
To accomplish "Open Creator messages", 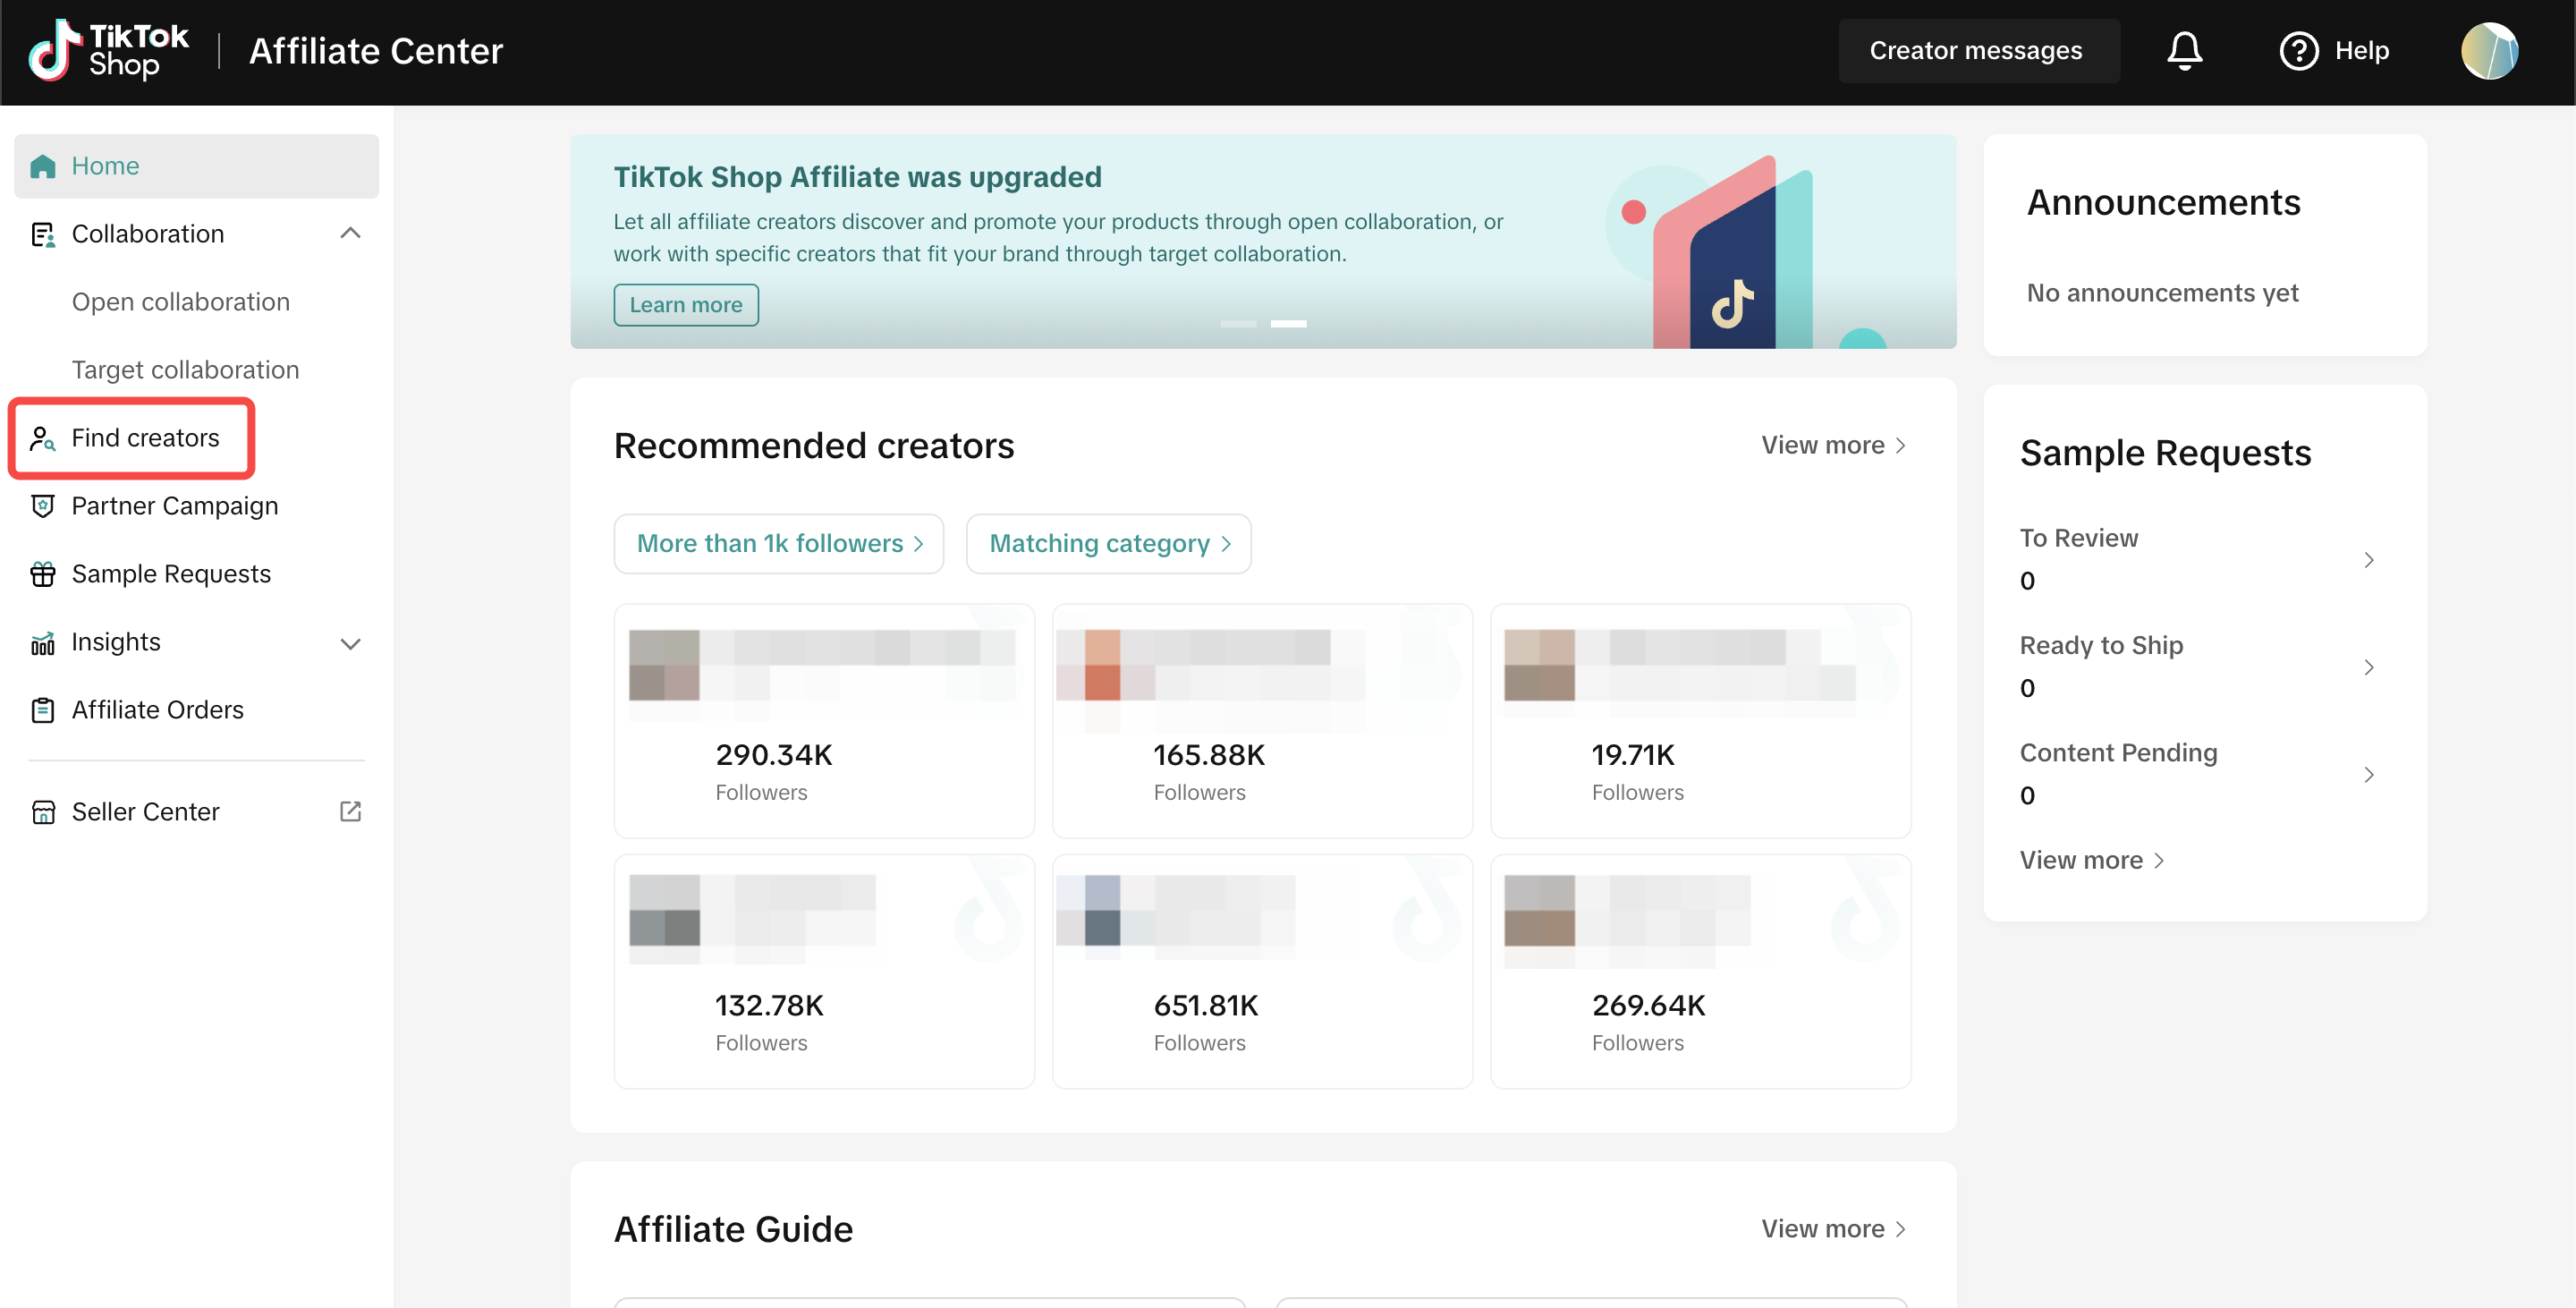I will pos(1976,51).
